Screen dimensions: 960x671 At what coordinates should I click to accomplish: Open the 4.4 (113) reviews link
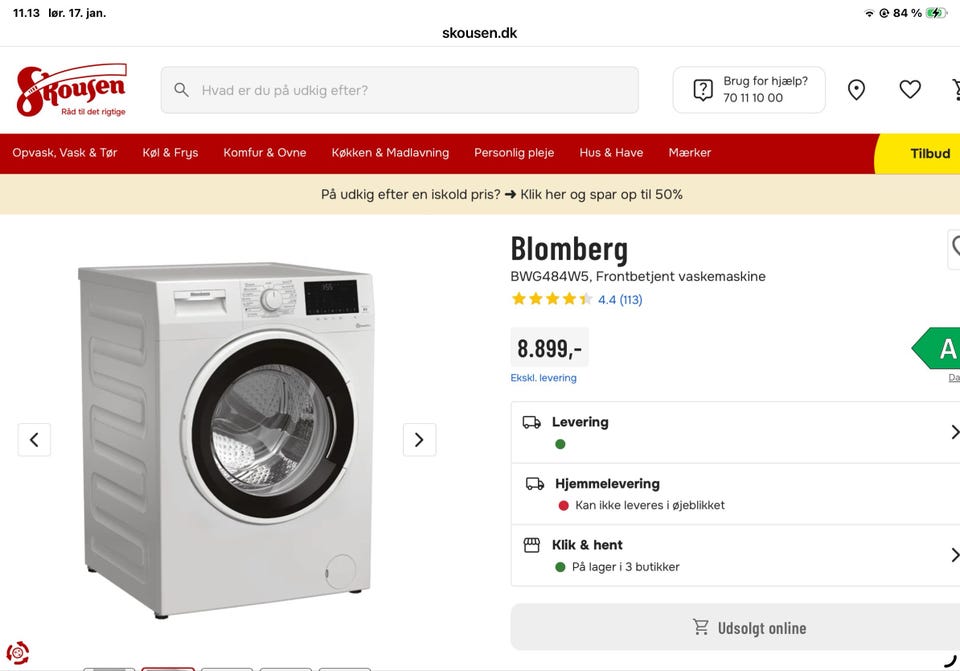[619, 299]
